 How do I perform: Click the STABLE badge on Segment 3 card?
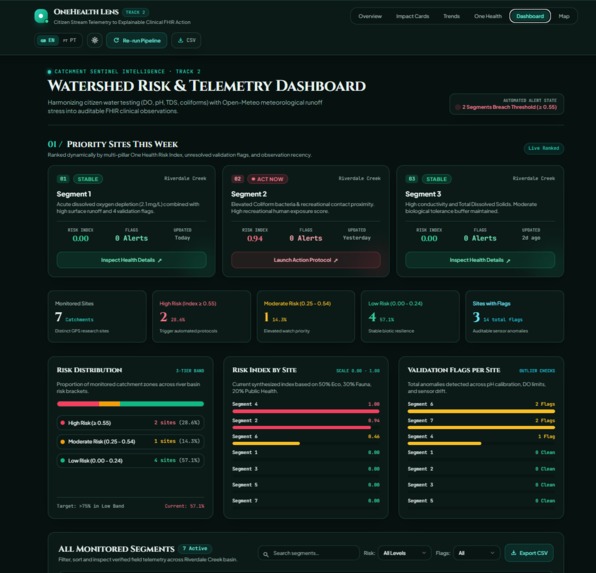pyautogui.click(x=436, y=179)
